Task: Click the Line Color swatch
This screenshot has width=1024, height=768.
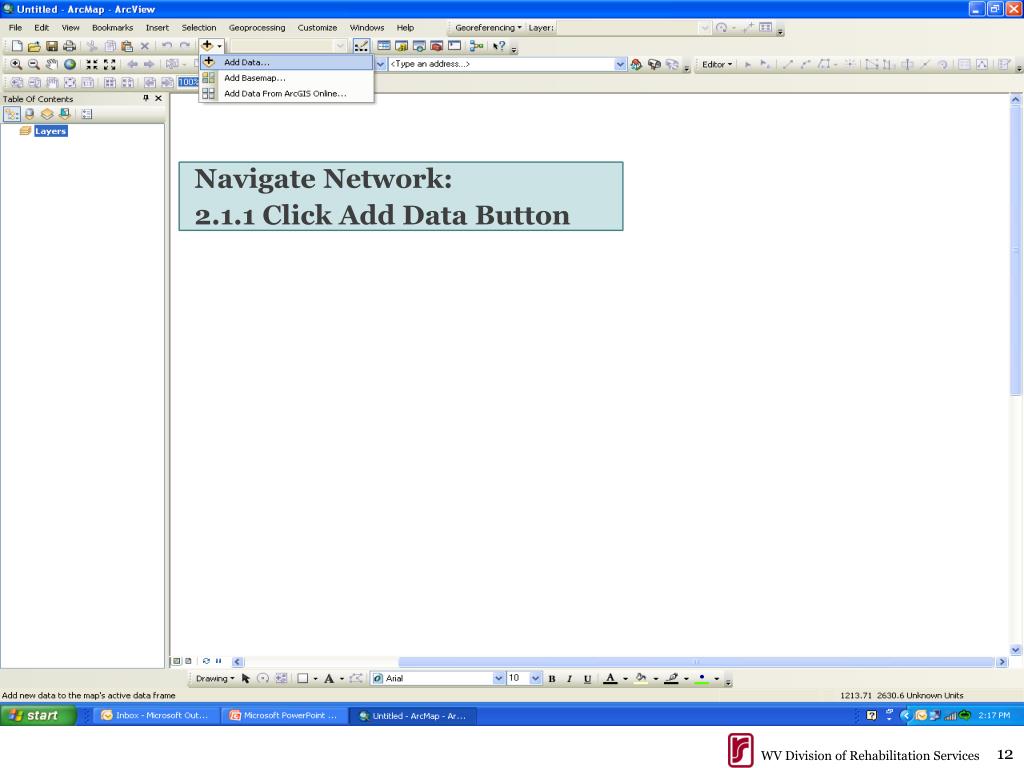Action: tap(671, 679)
